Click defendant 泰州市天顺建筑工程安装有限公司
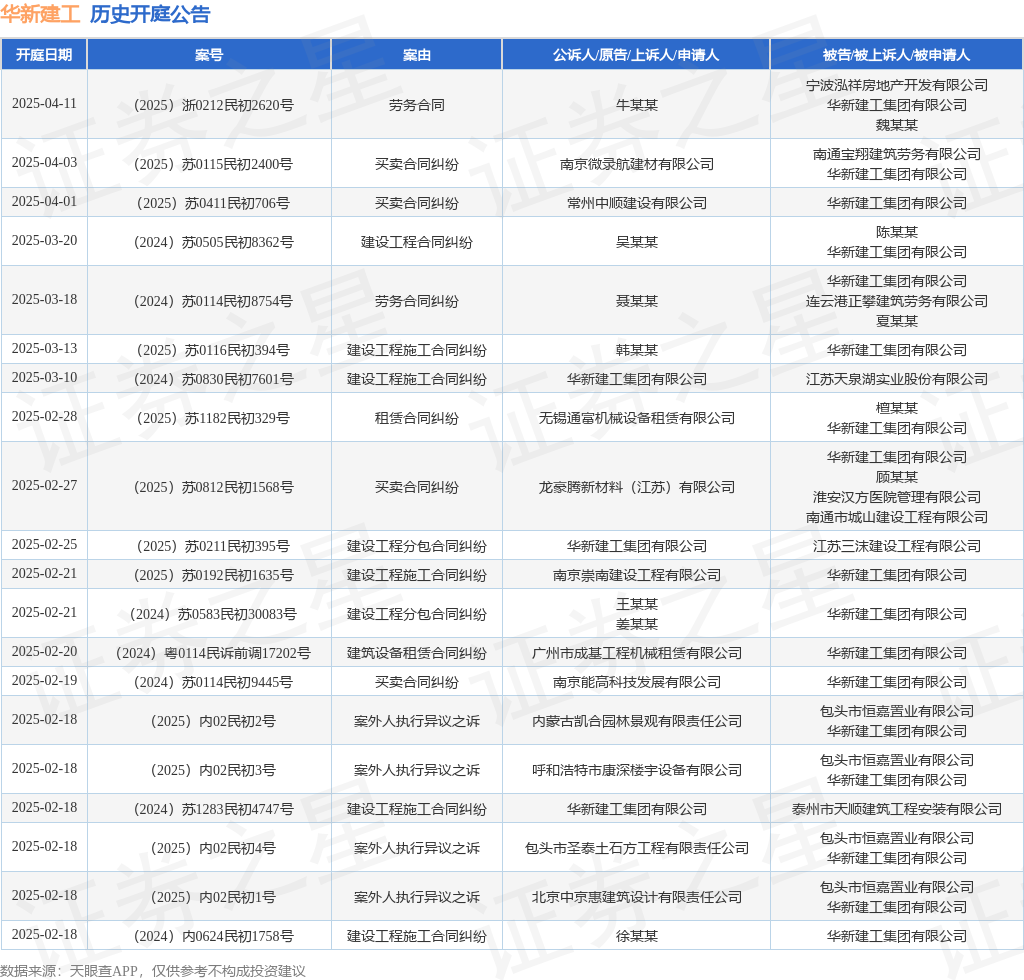This screenshot has width=1024, height=980. 897,810
